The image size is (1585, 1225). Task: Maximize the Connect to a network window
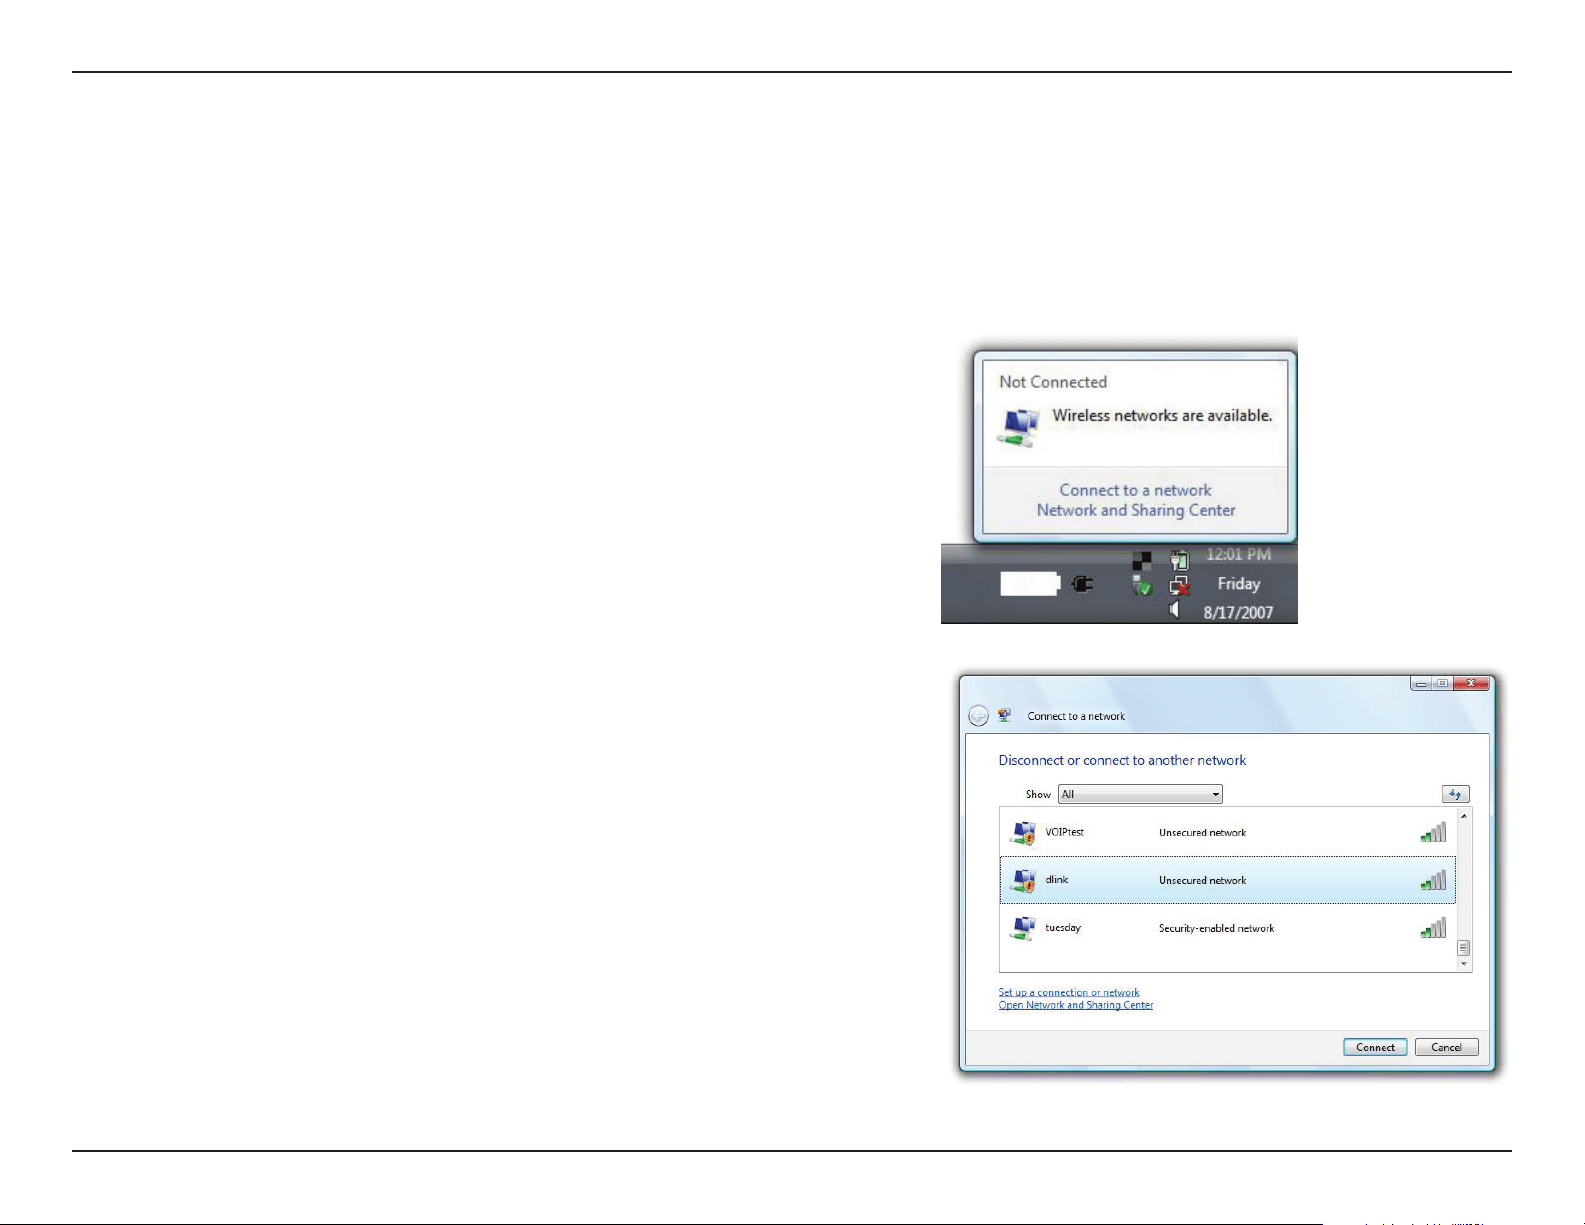pyautogui.click(x=1442, y=684)
